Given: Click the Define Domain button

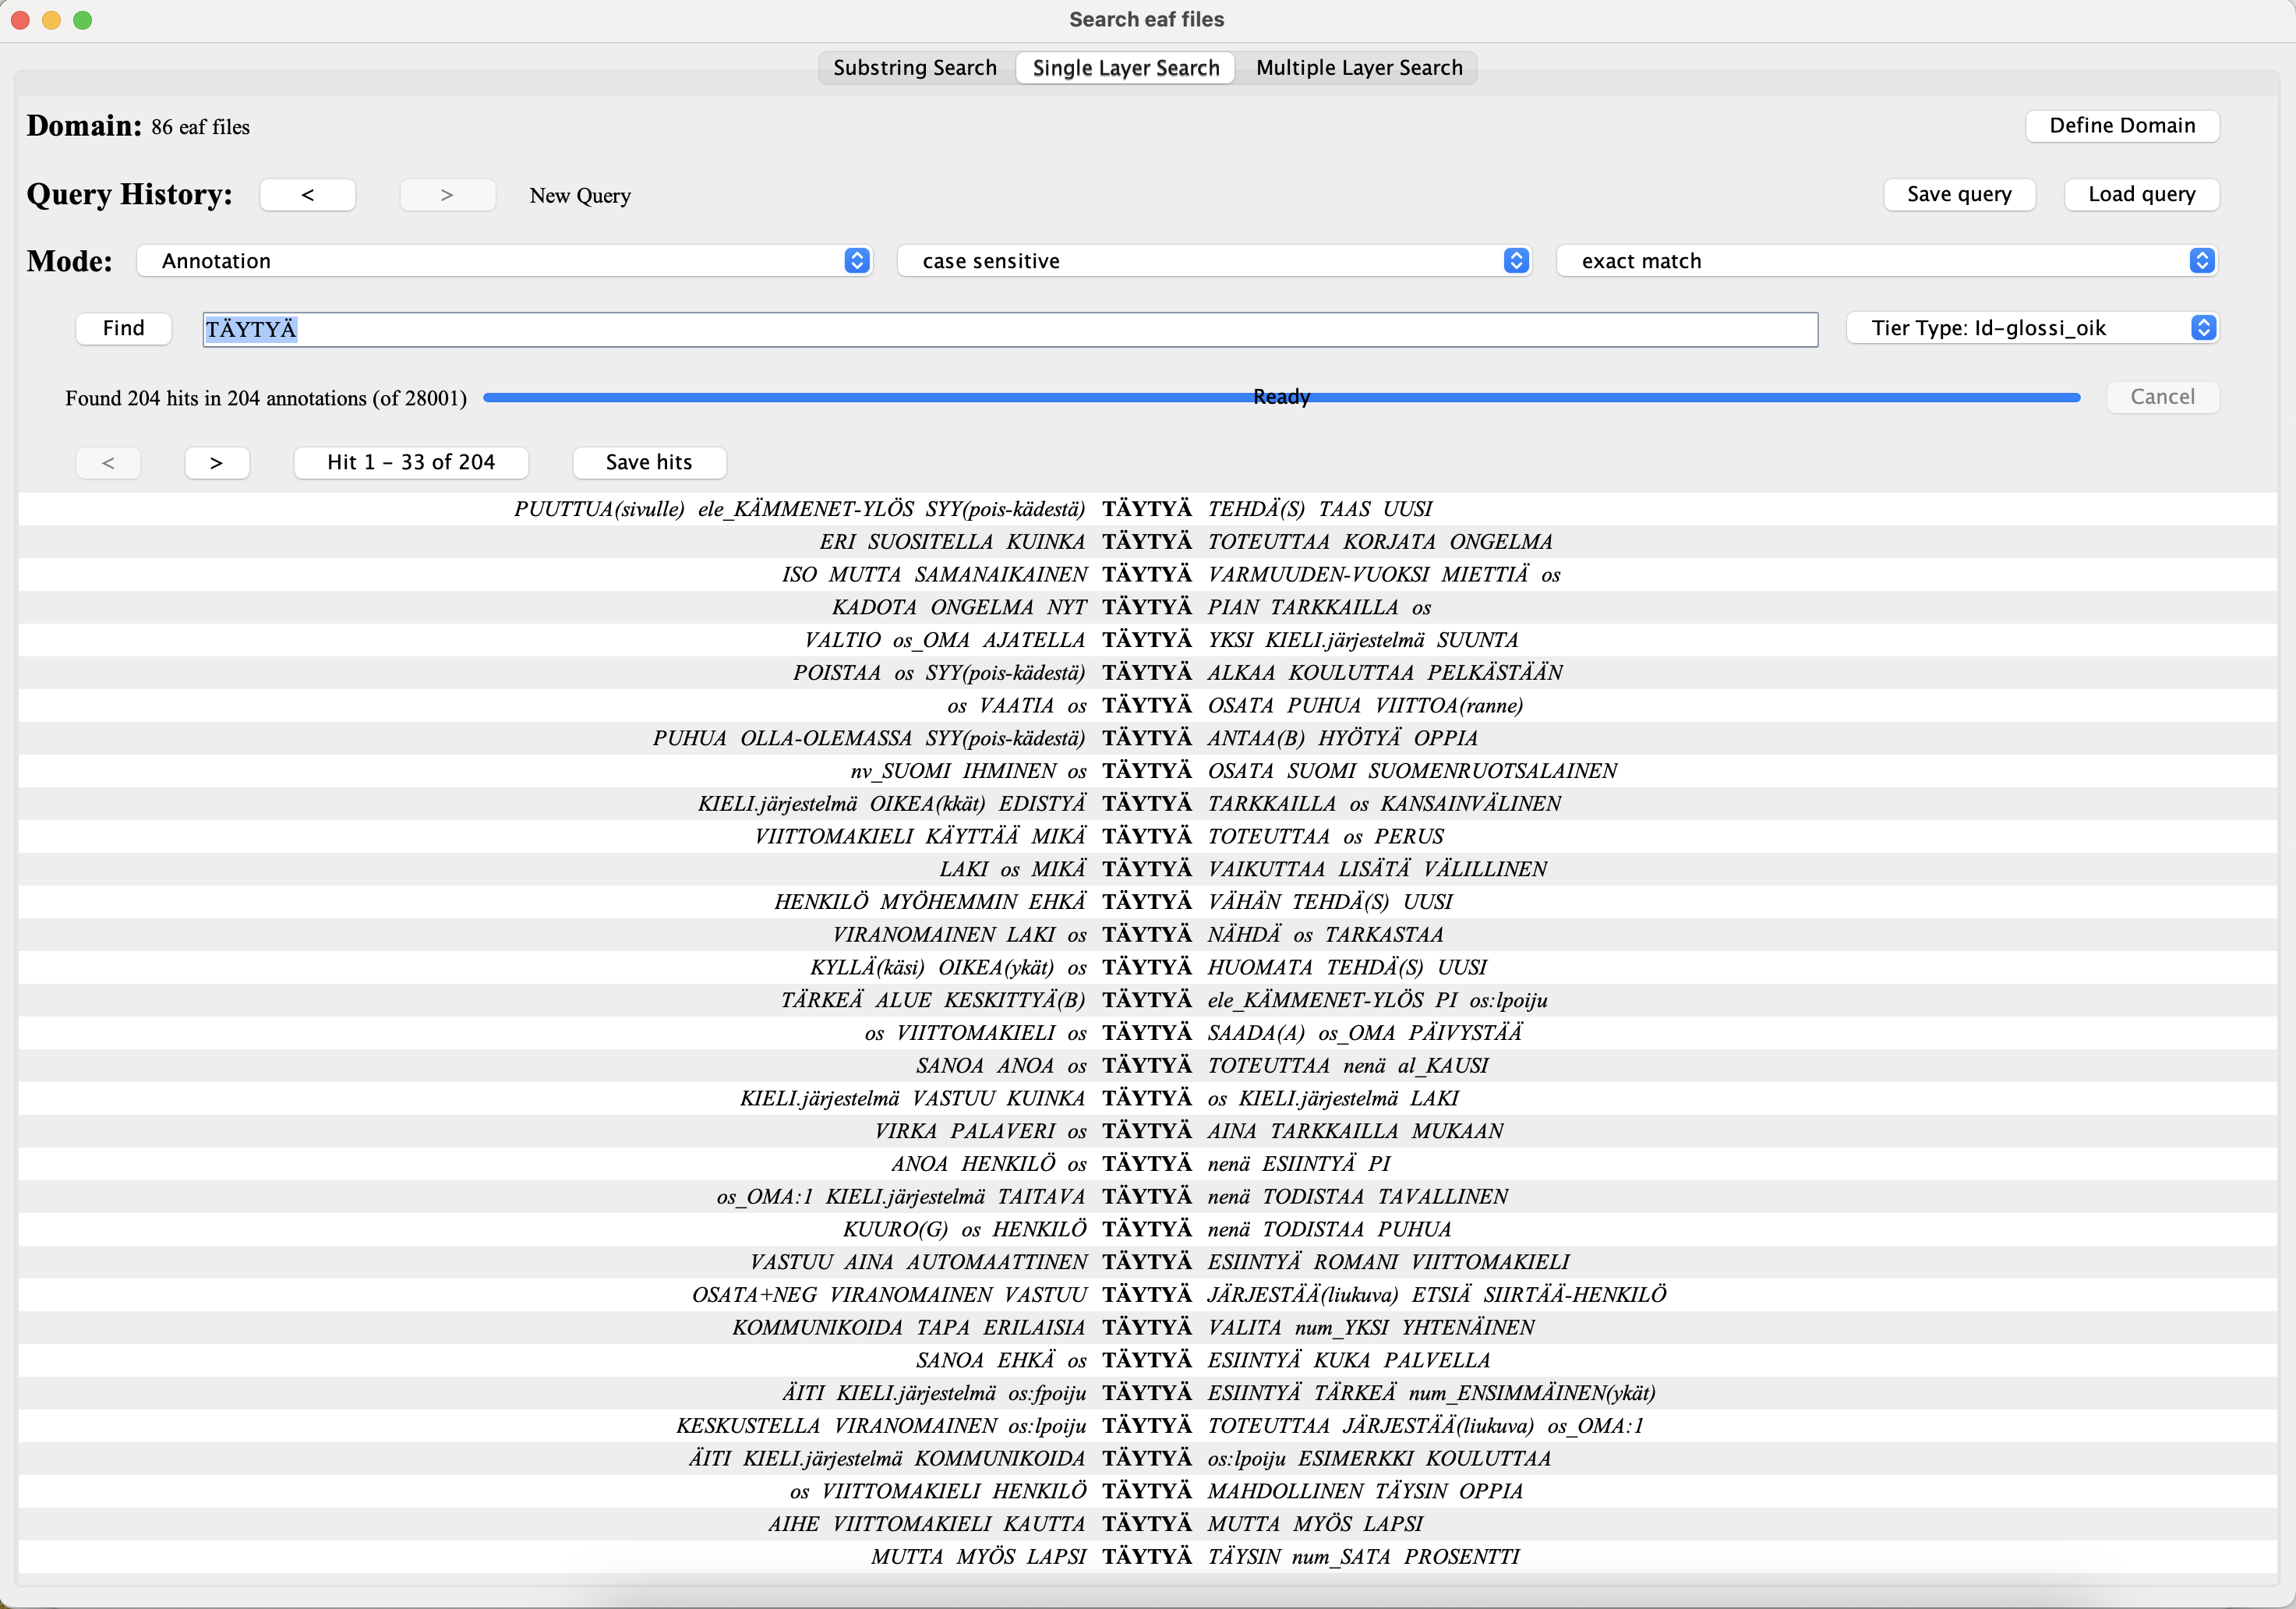Looking at the screenshot, I should 2121,126.
